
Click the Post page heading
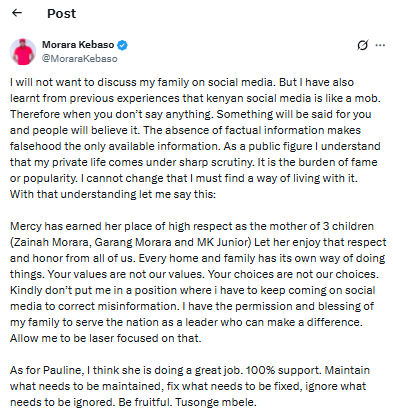click(x=61, y=14)
